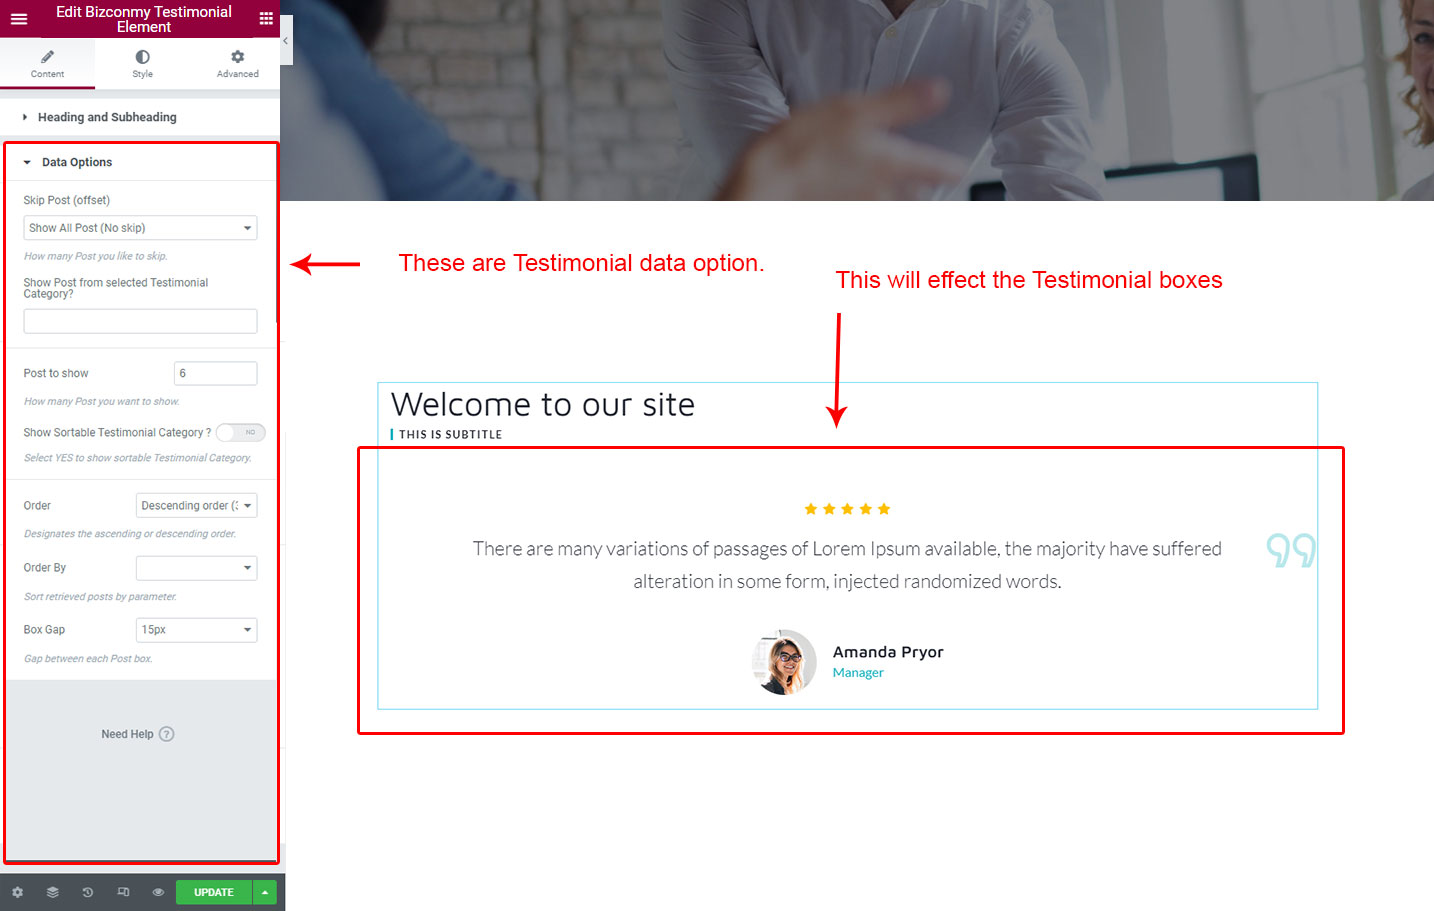Preview changes with the eye icon

click(158, 892)
